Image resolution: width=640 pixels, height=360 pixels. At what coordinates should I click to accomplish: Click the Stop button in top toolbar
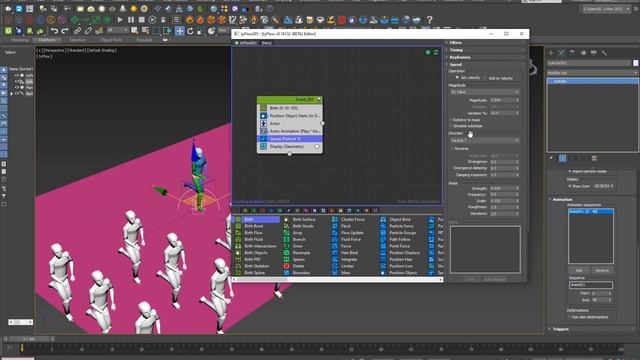coord(141,20)
